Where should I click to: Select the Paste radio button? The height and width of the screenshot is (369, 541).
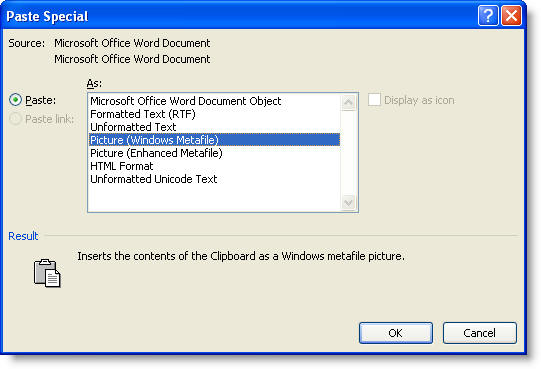click(16, 100)
